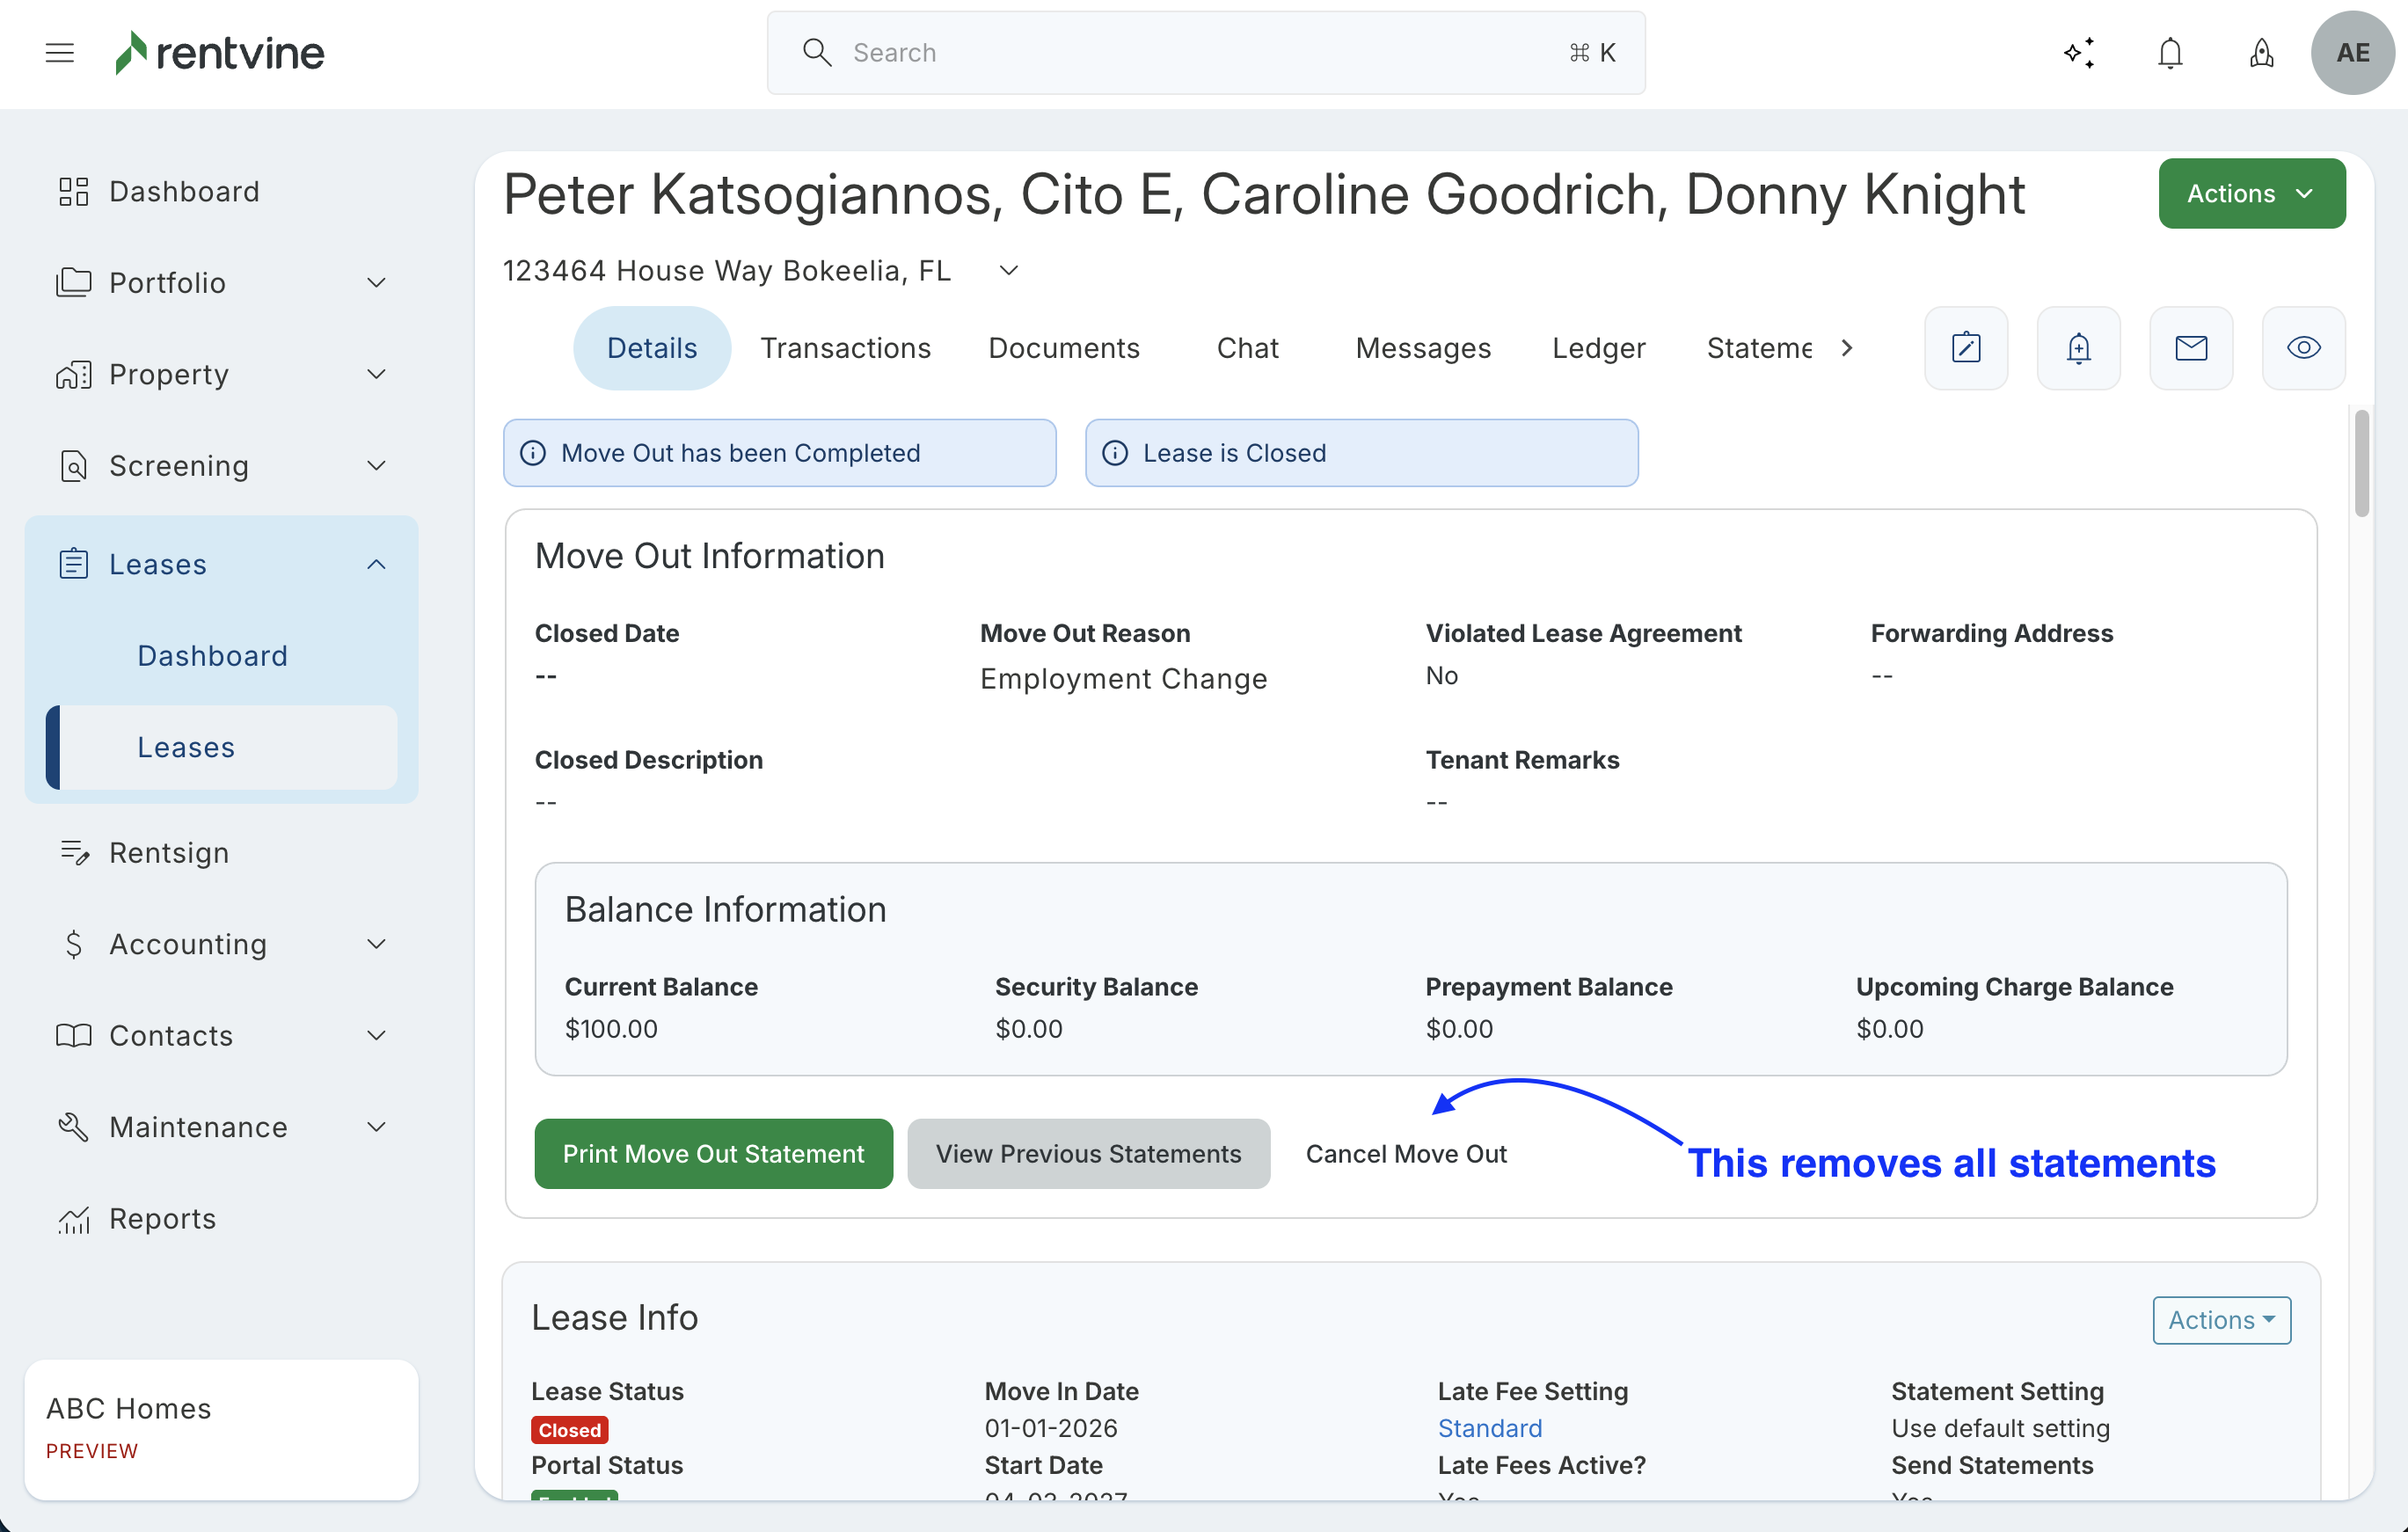Click the hamburger menu icon
This screenshot has width=2408, height=1532.
[60, 53]
